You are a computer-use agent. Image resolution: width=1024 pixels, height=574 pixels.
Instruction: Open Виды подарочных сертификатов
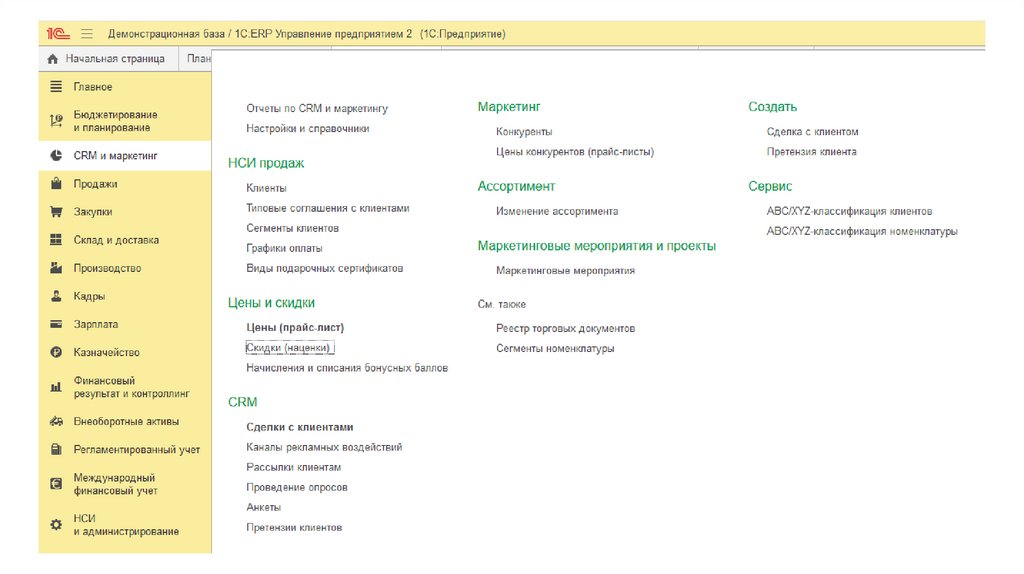coord(325,268)
